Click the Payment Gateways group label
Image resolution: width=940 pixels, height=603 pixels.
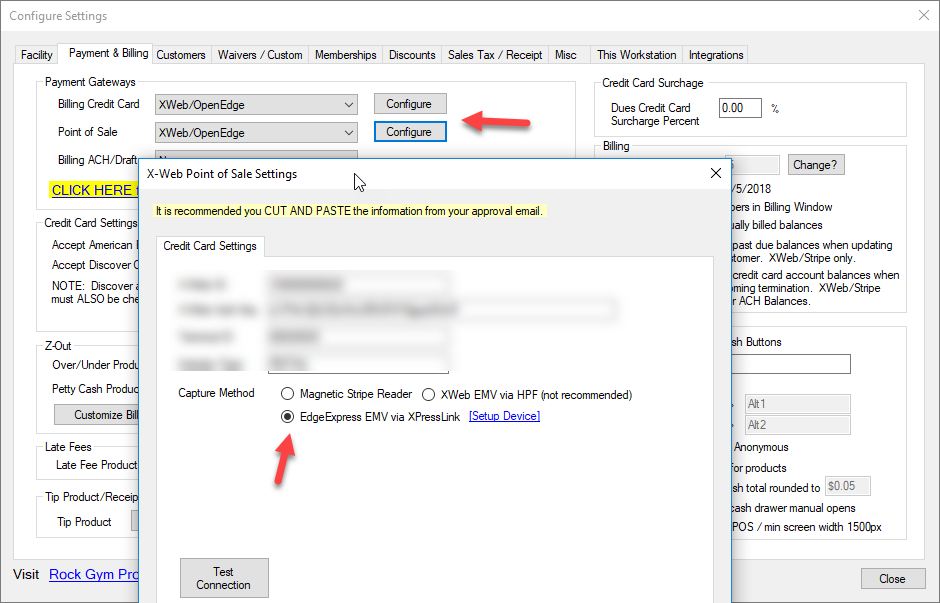(x=90, y=82)
